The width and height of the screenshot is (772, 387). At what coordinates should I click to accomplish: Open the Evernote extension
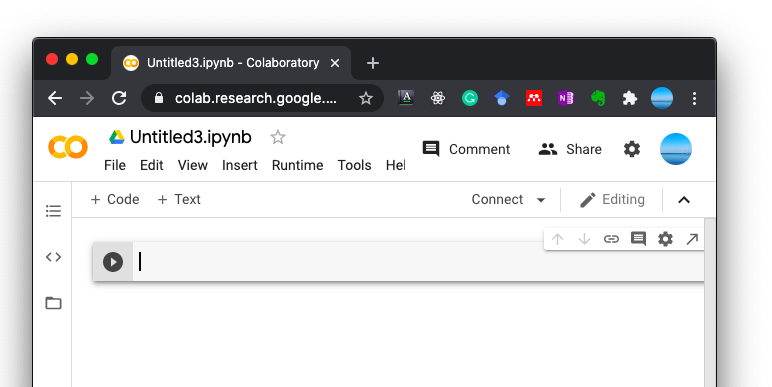pos(598,98)
